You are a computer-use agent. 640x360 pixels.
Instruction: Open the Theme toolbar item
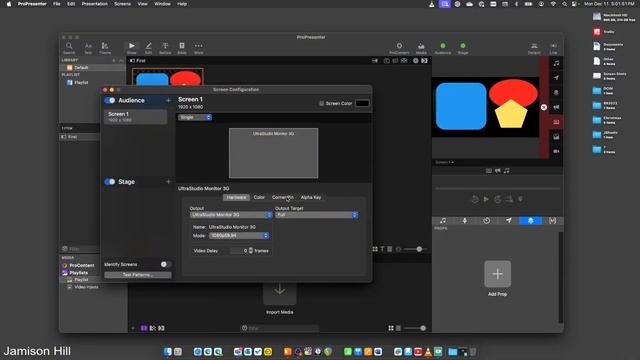(105, 46)
